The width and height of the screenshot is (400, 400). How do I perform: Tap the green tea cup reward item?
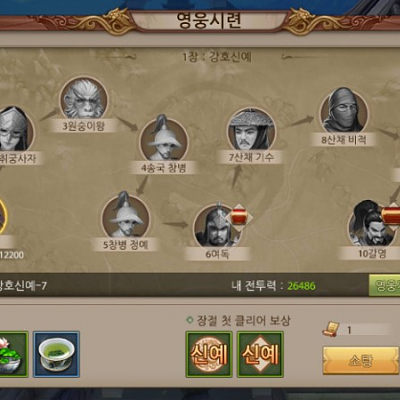(56, 354)
